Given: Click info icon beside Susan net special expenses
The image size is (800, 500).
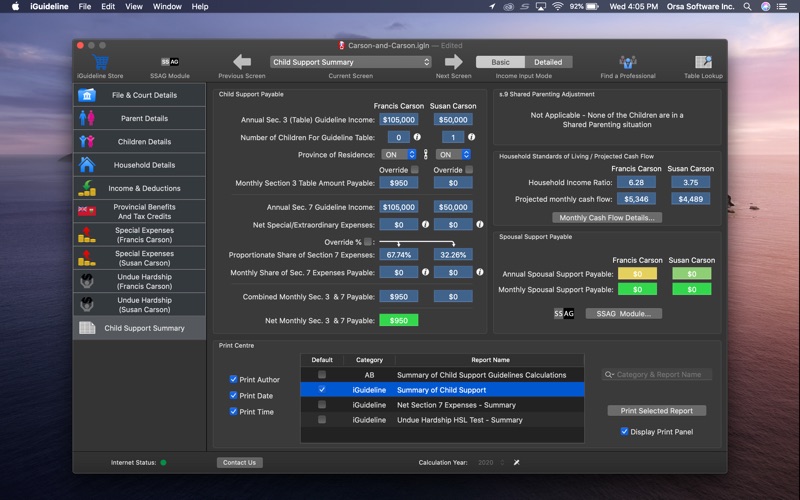Looking at the screenshot, I should (x=480, y=224).
